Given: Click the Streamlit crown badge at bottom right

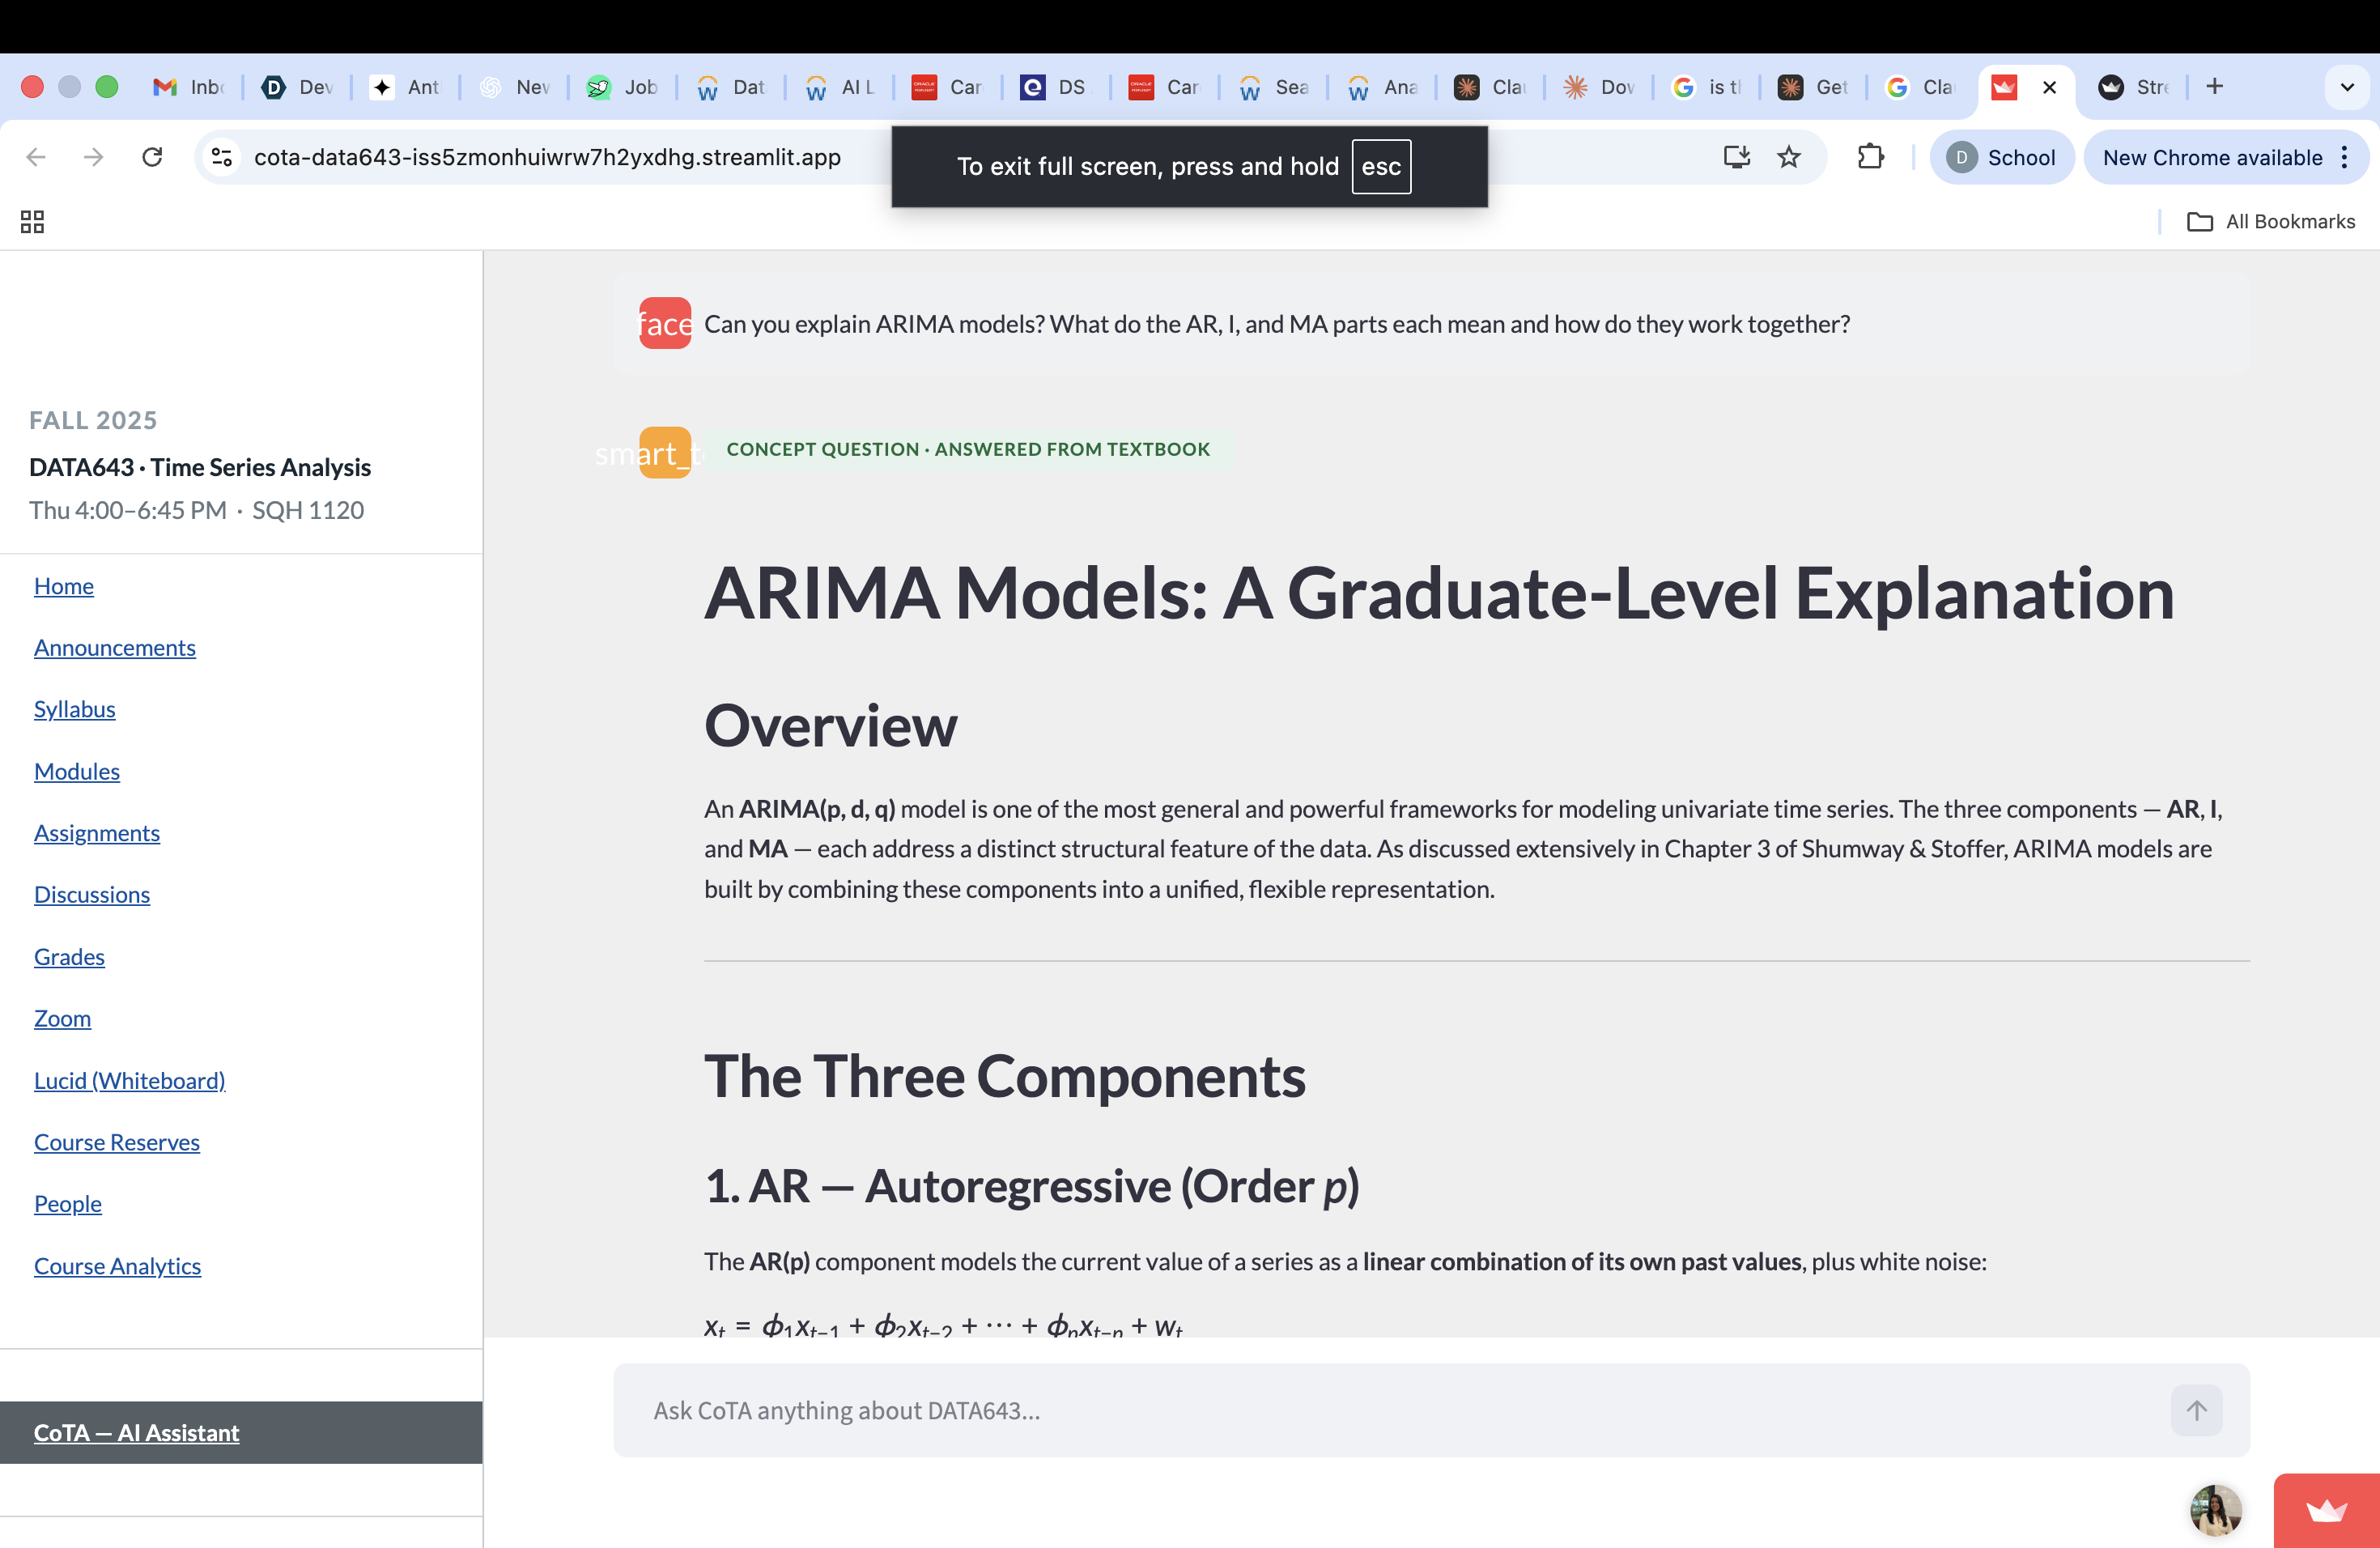Looking at the screenshot, I should pyautogui.click(x=2326, y=1510).
